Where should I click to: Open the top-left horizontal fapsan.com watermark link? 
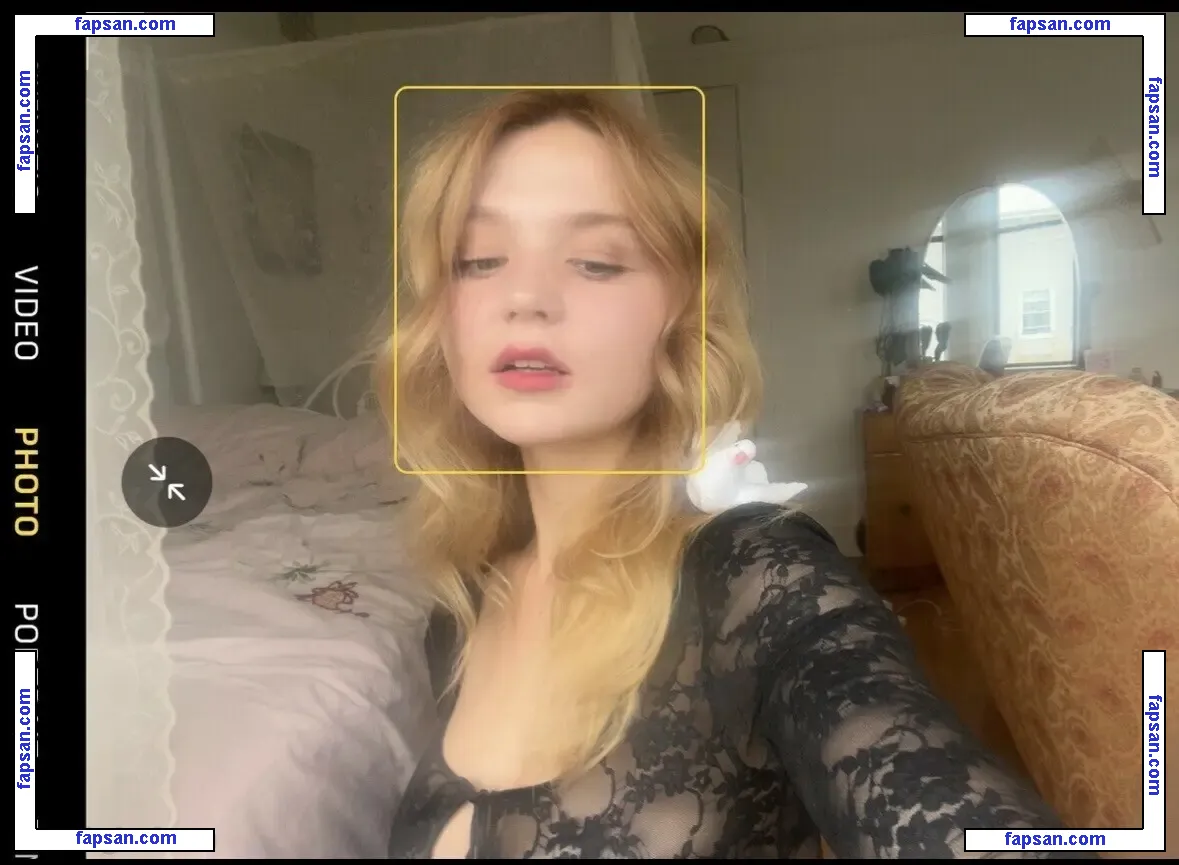pyautogui.click(x=125, y=25)
